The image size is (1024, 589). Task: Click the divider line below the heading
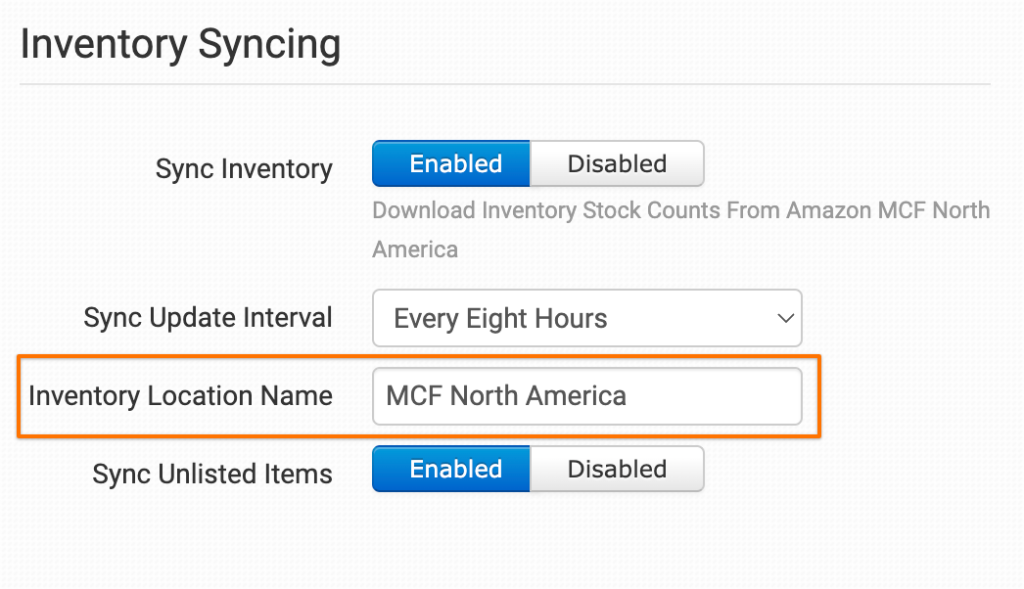coord(505,84)
